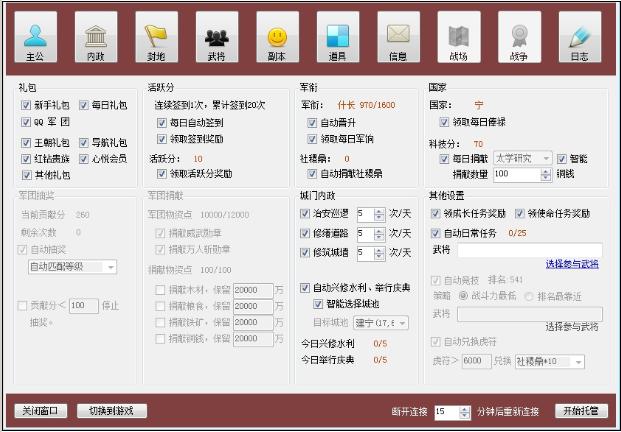The image size is (621, 432).
Task: Open the 信息 envelope icon
Action: pos(398,39)
